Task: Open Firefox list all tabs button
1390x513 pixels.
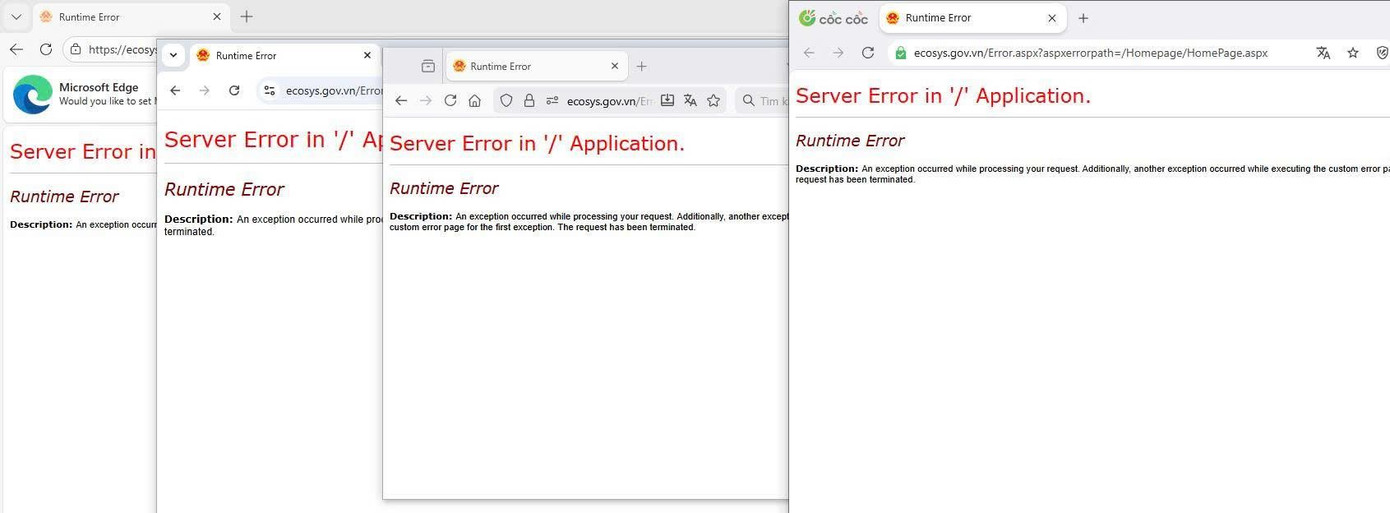Action: click(428, 66)
